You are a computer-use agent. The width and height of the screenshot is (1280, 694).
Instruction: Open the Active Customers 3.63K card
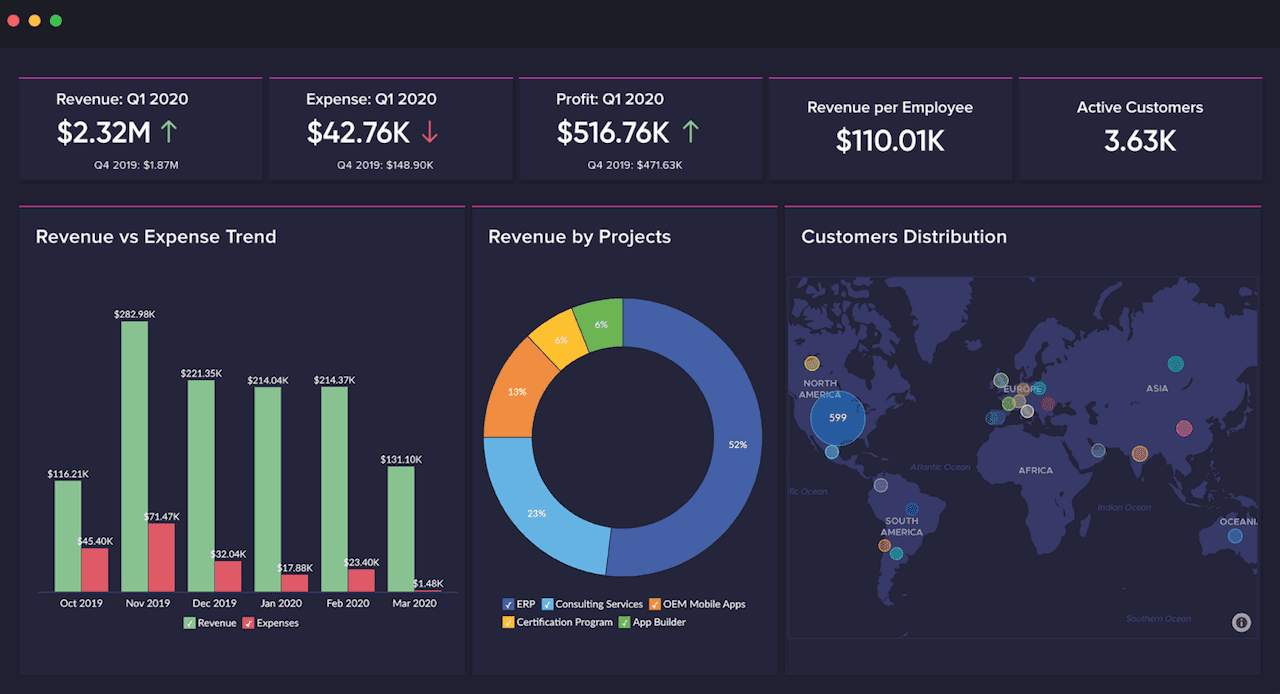[1139, 128]
